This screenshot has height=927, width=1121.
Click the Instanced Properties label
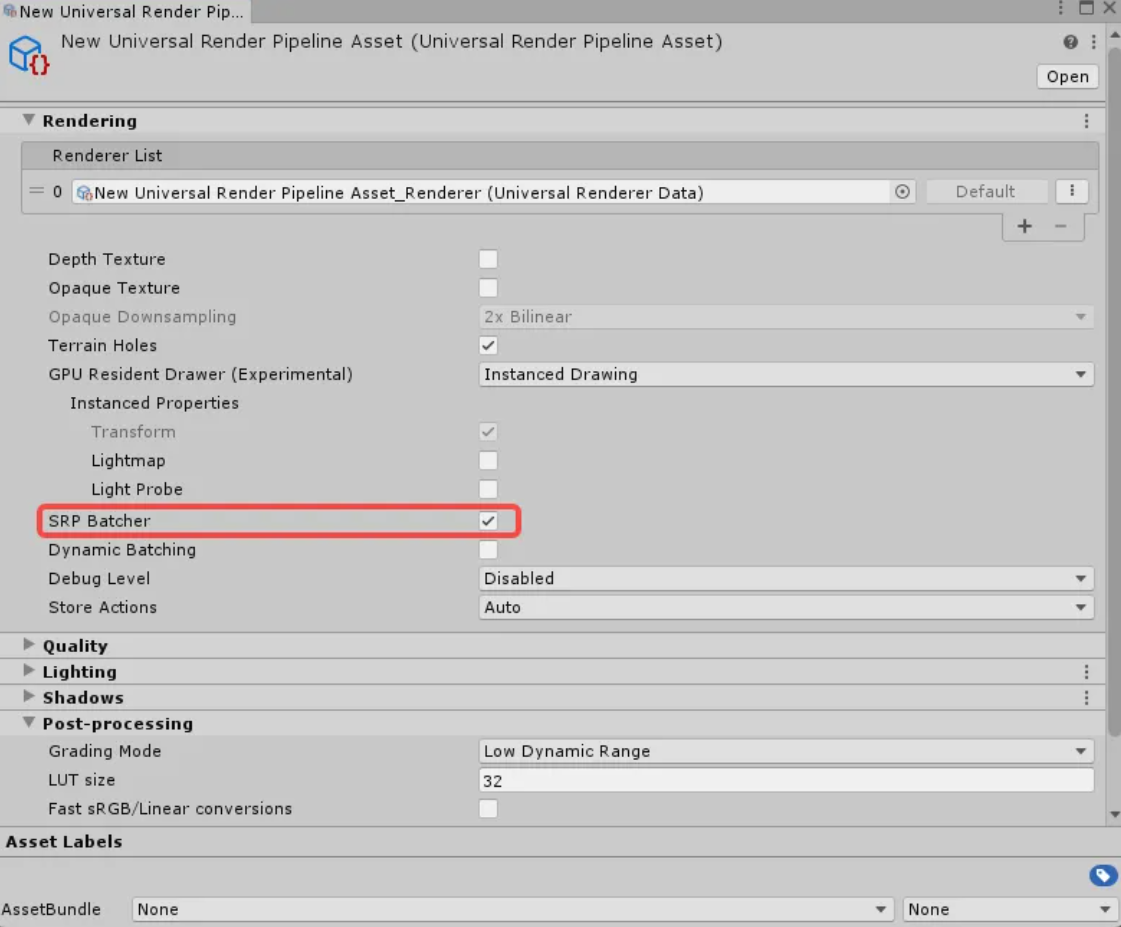click(154, 403)
